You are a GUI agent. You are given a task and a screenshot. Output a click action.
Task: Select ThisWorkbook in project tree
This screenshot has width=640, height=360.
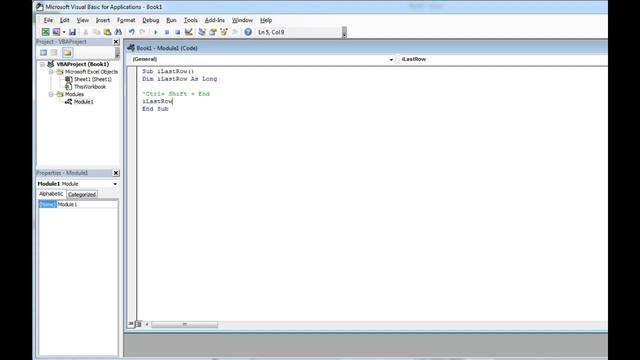(x=90, y=87)
